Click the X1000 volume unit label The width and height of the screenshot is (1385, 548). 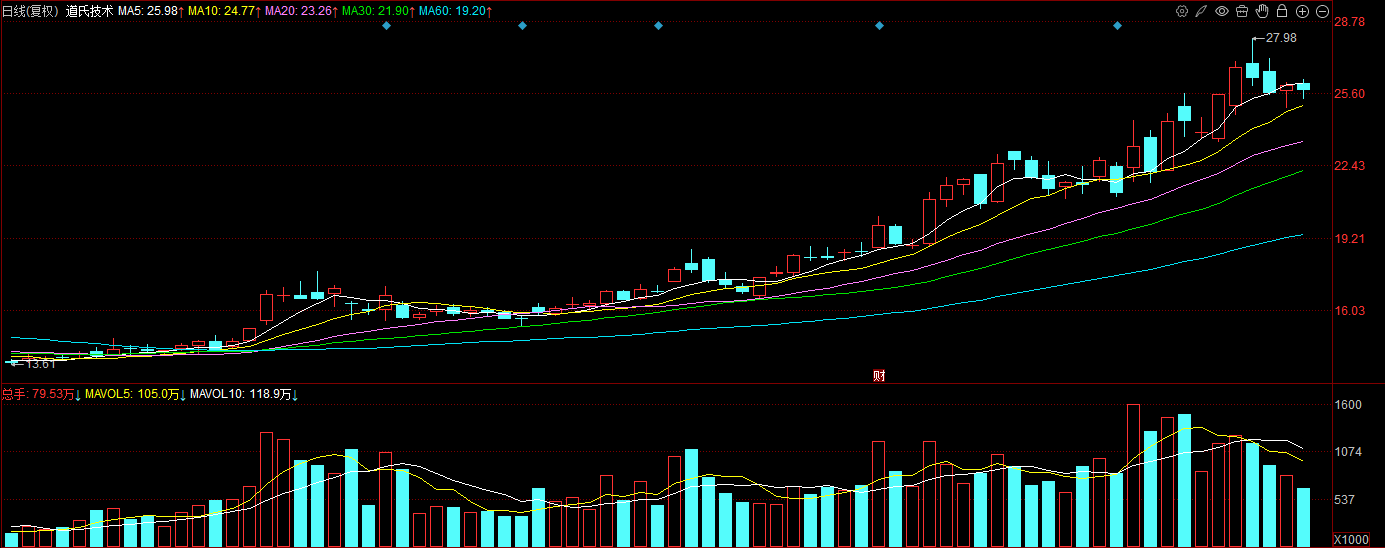coord(1351,540)
